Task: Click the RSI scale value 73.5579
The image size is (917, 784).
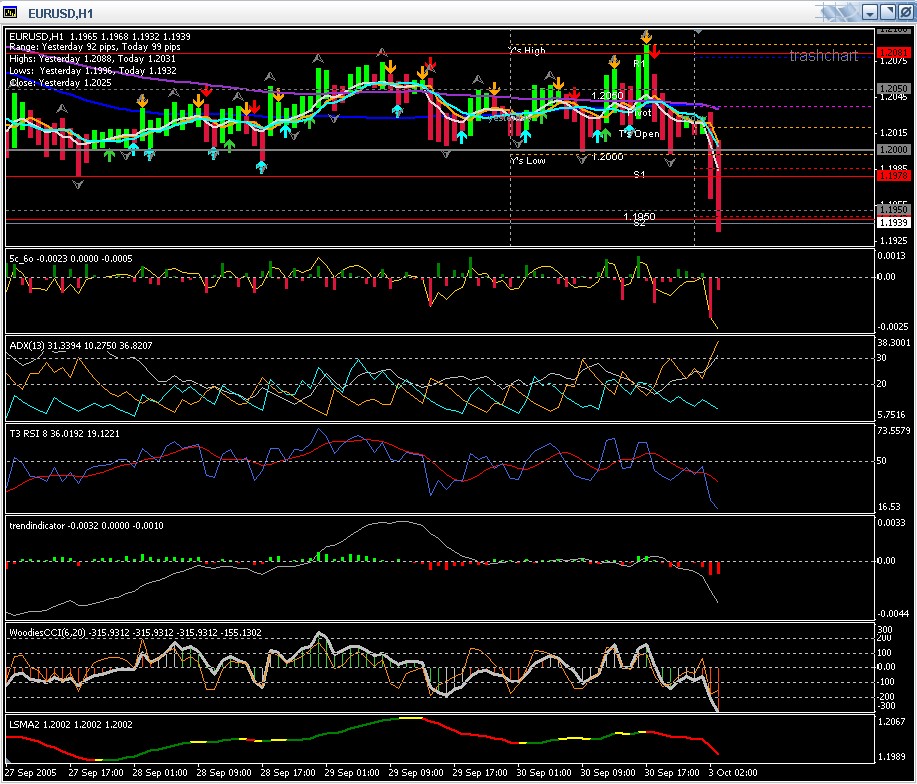Action: coord(894,431)
